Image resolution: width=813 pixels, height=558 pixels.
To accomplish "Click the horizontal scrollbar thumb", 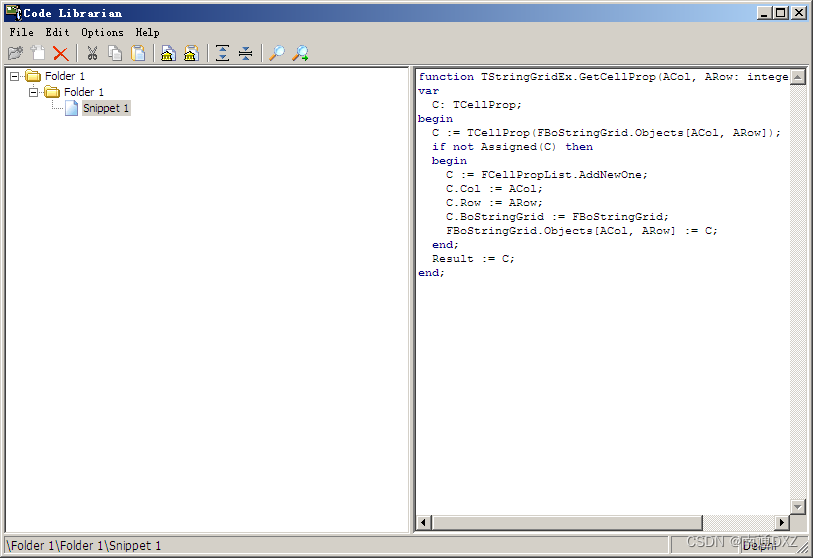I will pos(567,522).
